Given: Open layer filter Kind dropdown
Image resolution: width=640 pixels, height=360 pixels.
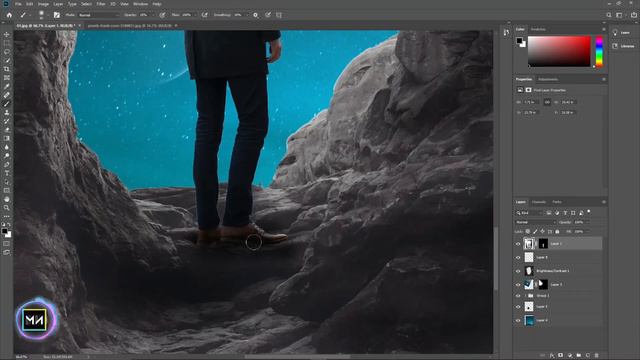Looking at the screenshot, I should [x=529, y=213].
